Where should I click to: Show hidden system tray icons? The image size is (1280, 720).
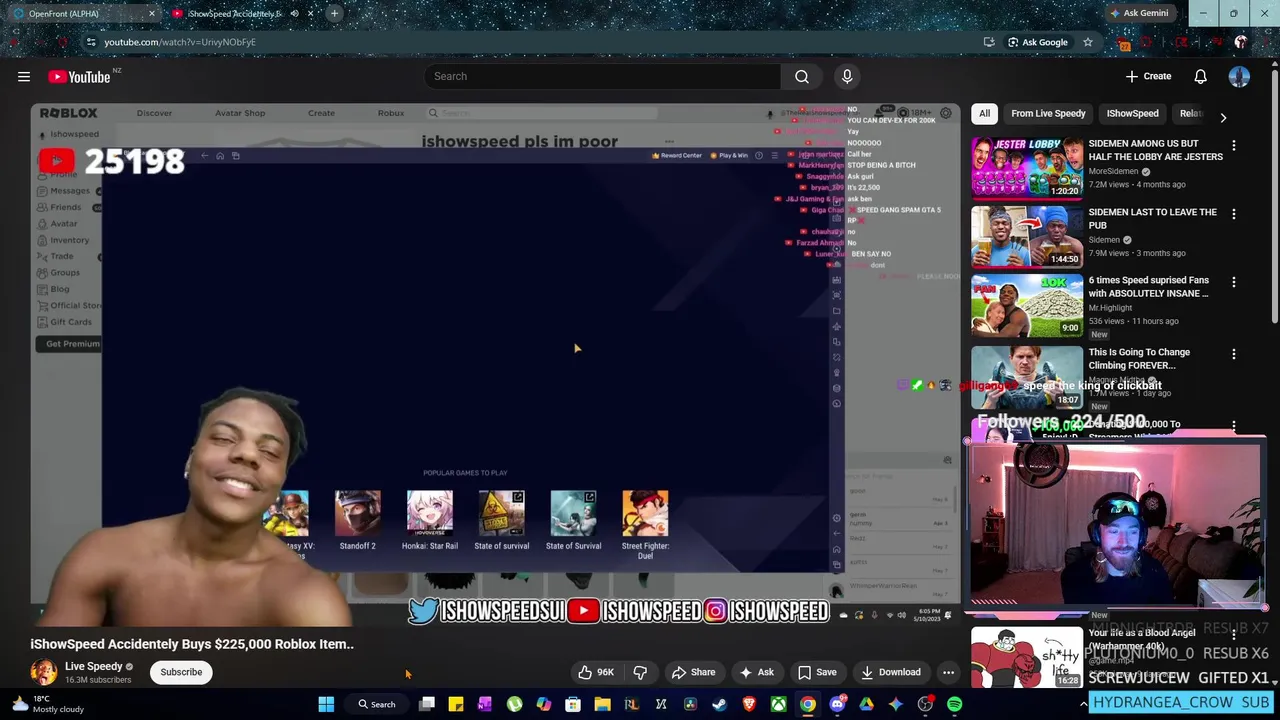pos(1083,704)
